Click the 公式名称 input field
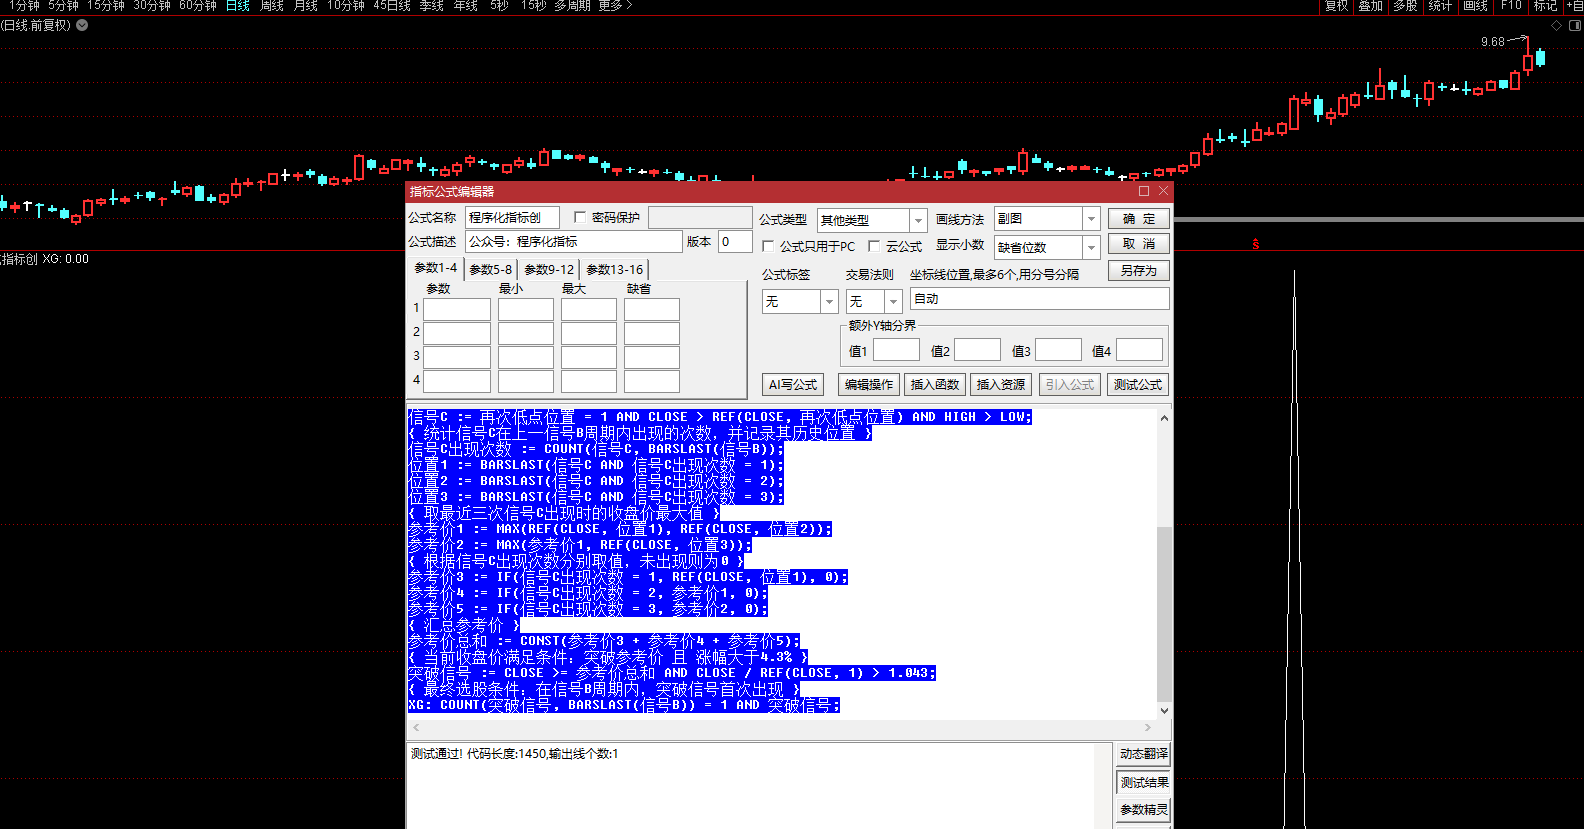This screenshot has height=829, width=1584. click(x=512, y=218)
